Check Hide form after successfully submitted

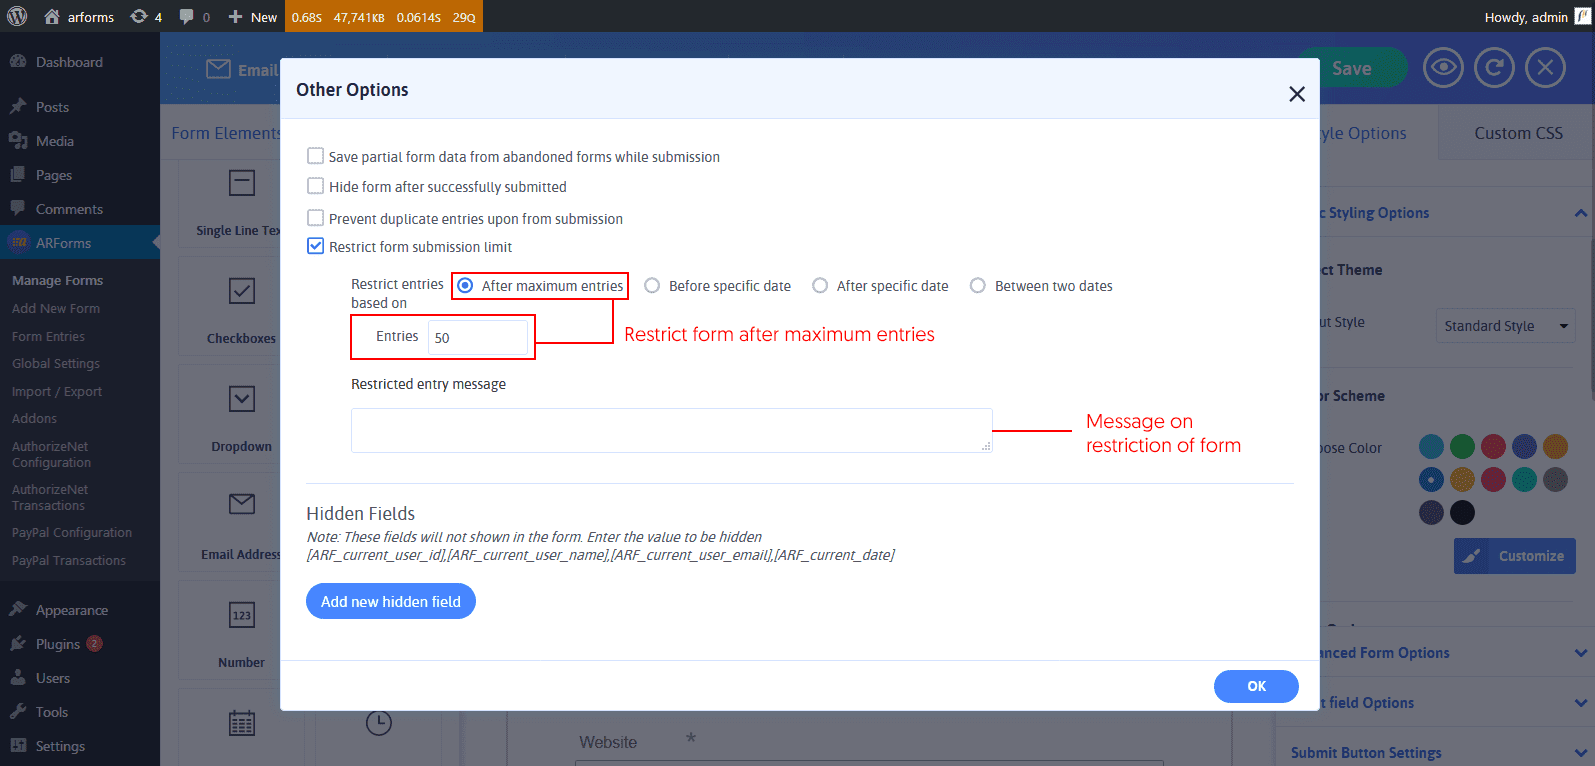(x=315, y=186)
